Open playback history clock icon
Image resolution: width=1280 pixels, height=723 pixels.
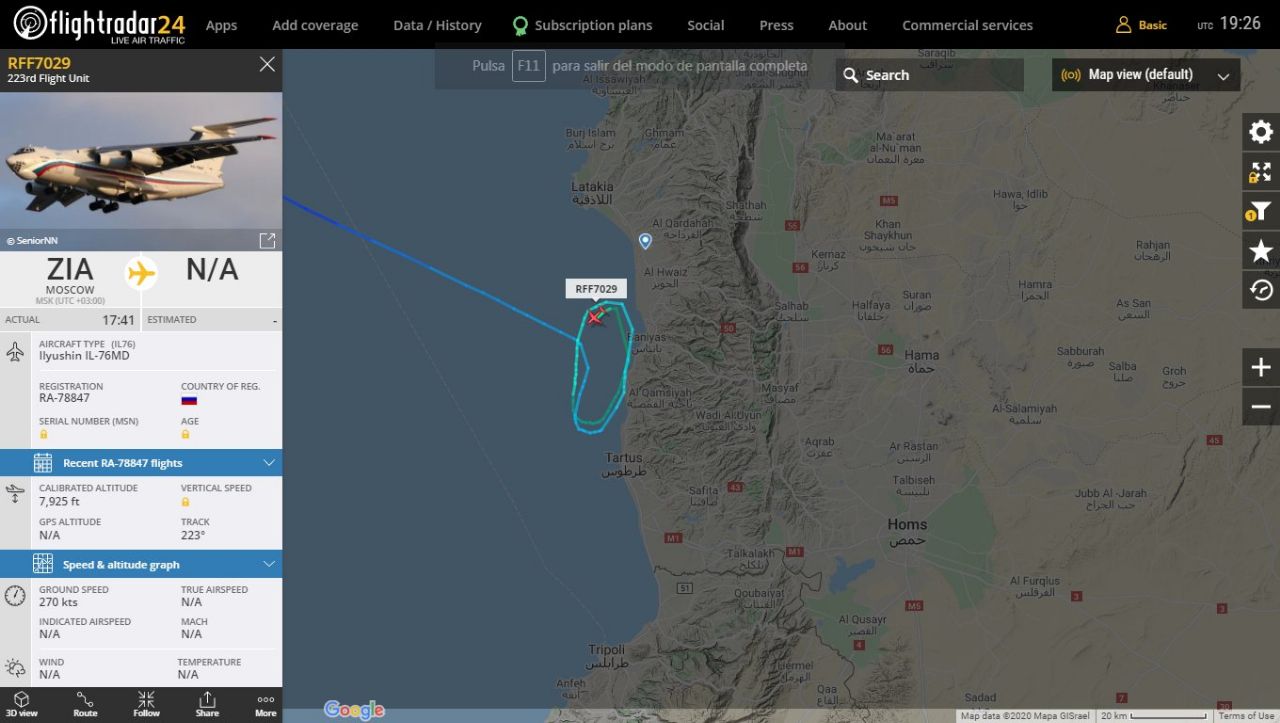pos(1261,290)
